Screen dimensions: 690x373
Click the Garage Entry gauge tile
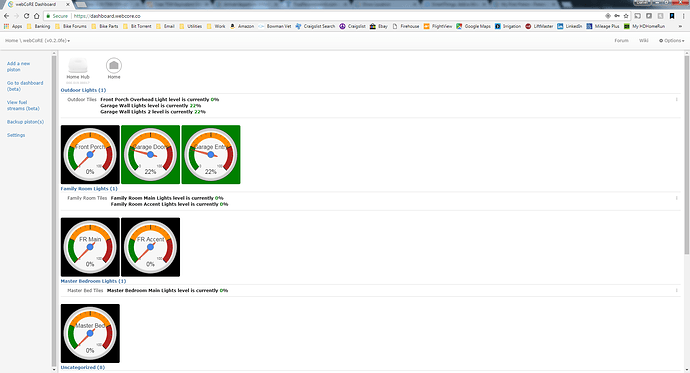click(211, 154)
